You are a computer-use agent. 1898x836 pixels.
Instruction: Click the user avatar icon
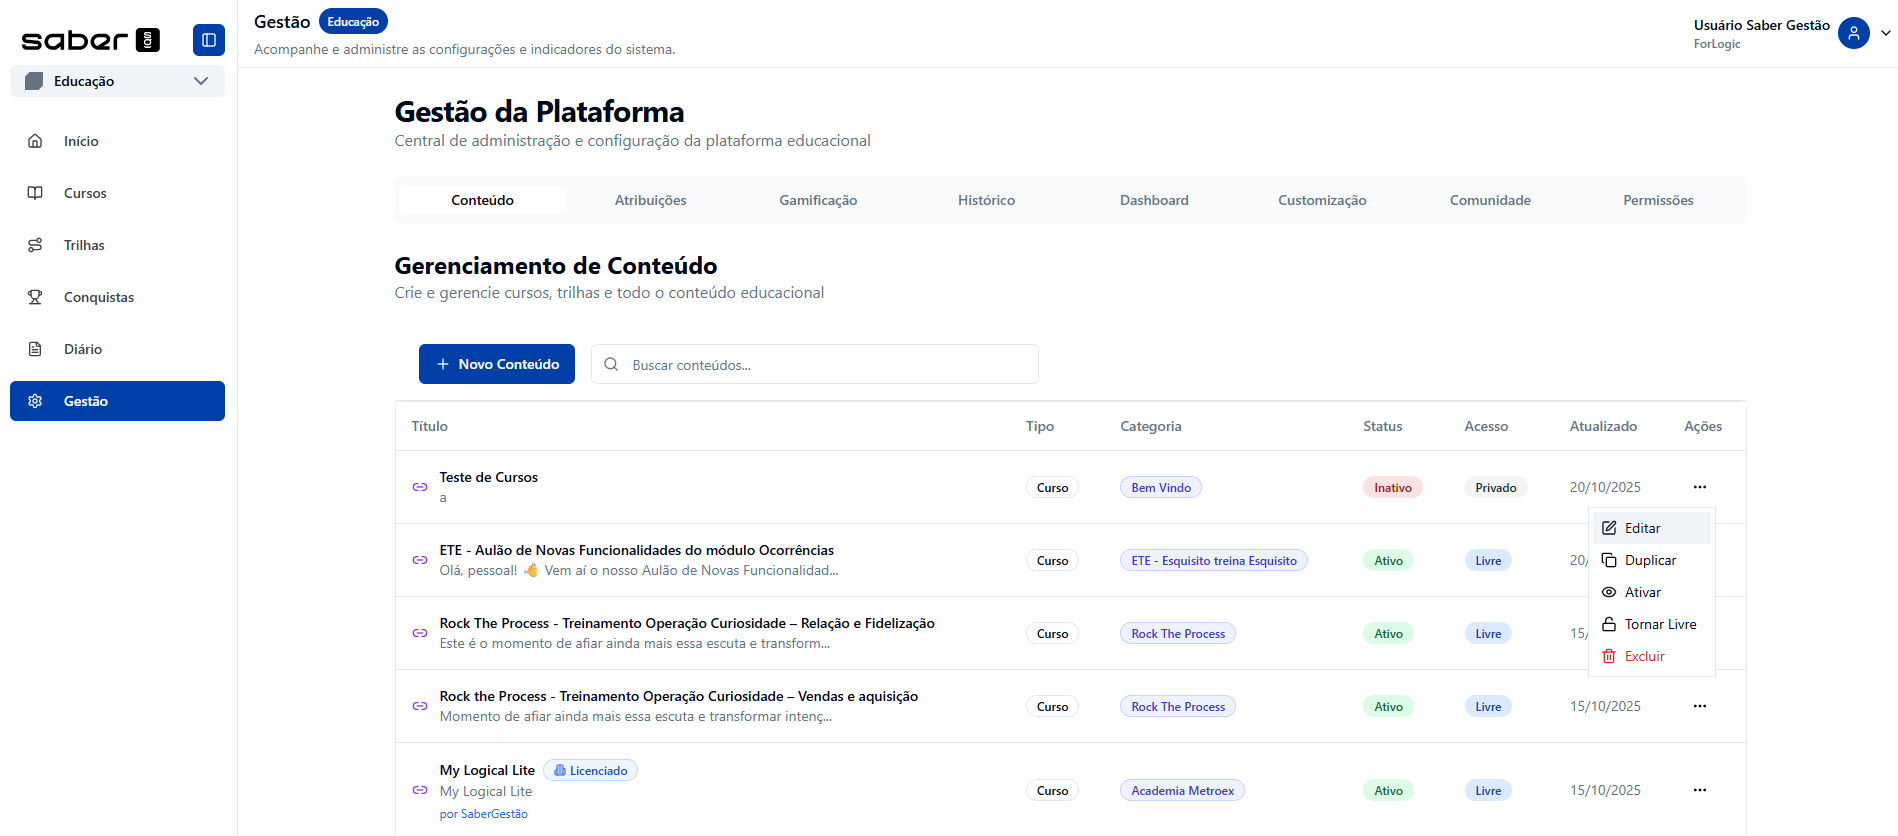(x=1853, y=33)
